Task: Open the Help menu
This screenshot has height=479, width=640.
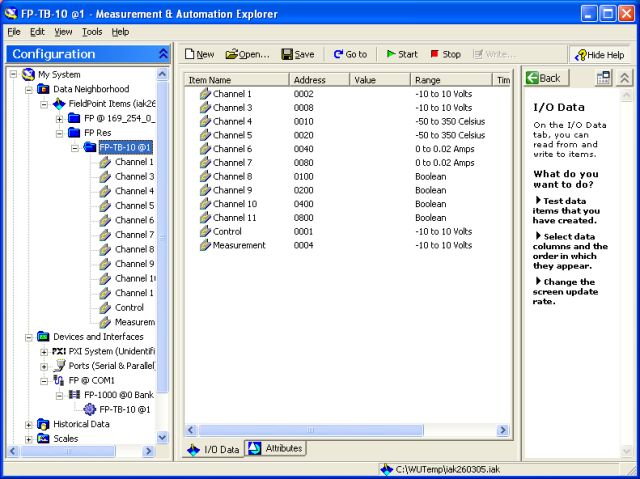Action: pyautogui.click(x=120, y=32)
